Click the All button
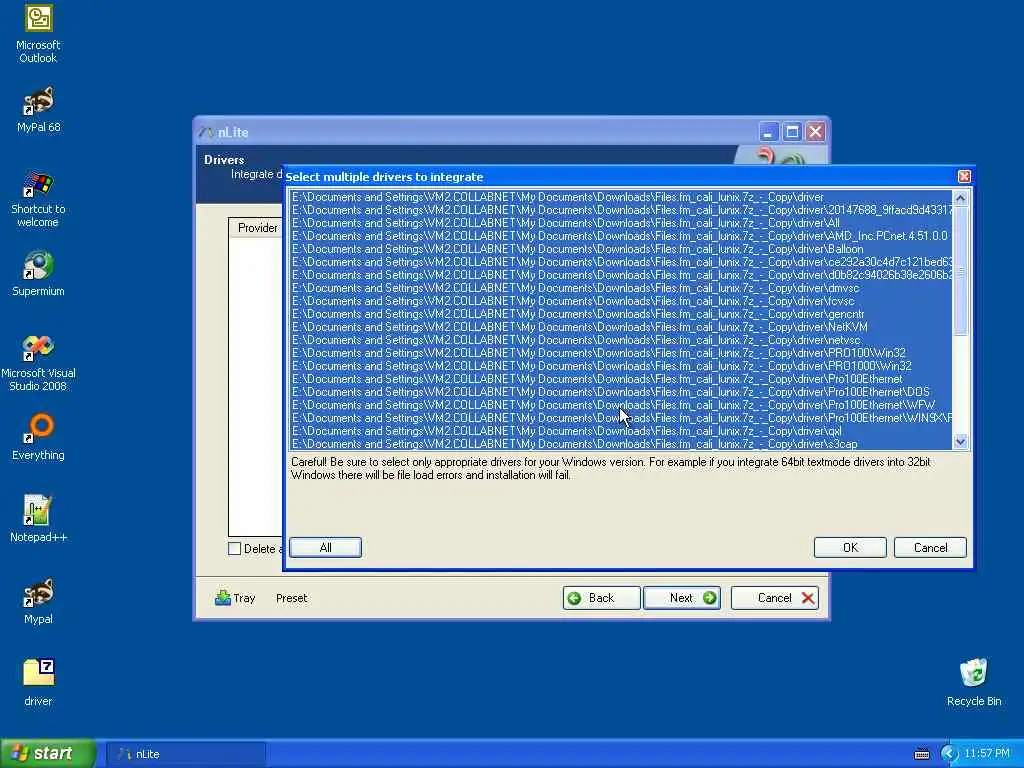This screenshot has height=768, width=1024. pyautogui.click(x=325, y=547)
